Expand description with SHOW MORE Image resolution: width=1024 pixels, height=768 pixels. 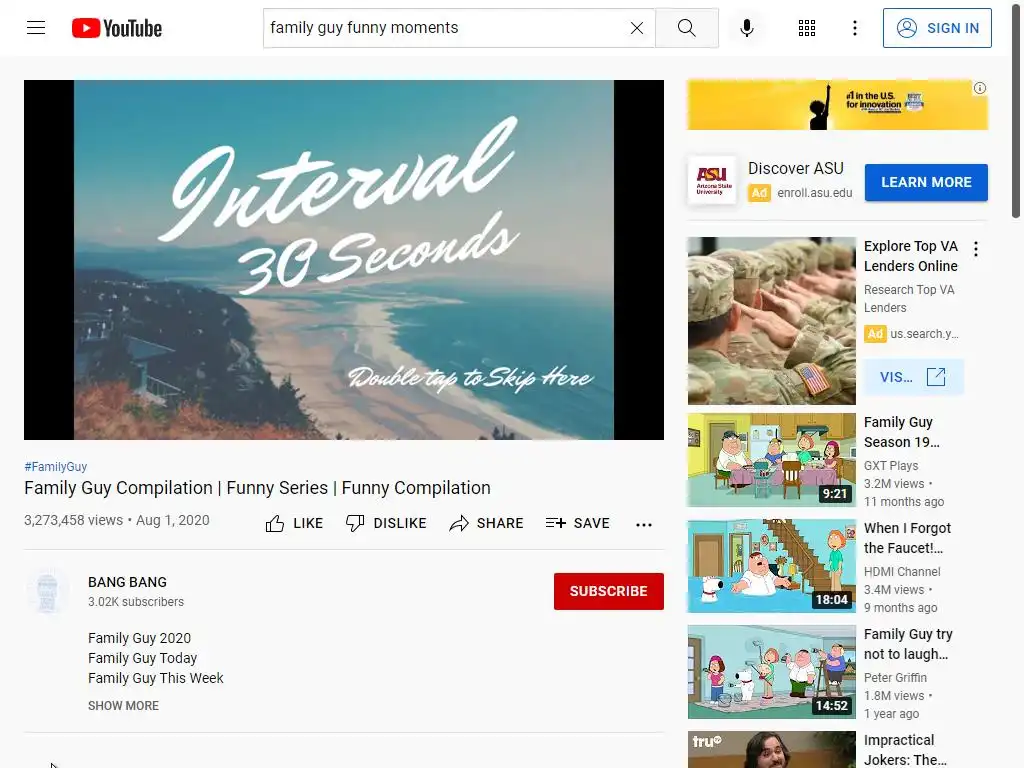click(x=123, y=705)
